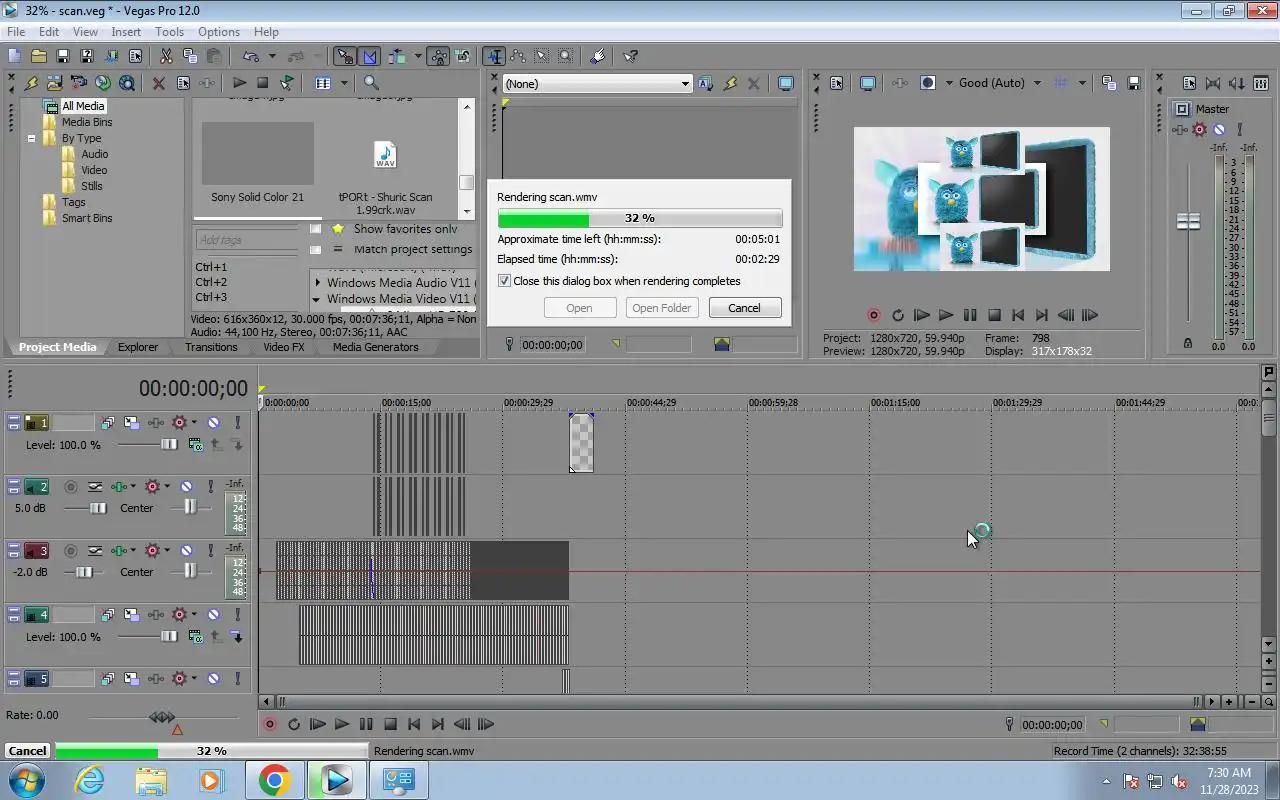Select the Smart Bins folder
The height and width of the screenshot is (800, 1280).
[x=87, y=218]
